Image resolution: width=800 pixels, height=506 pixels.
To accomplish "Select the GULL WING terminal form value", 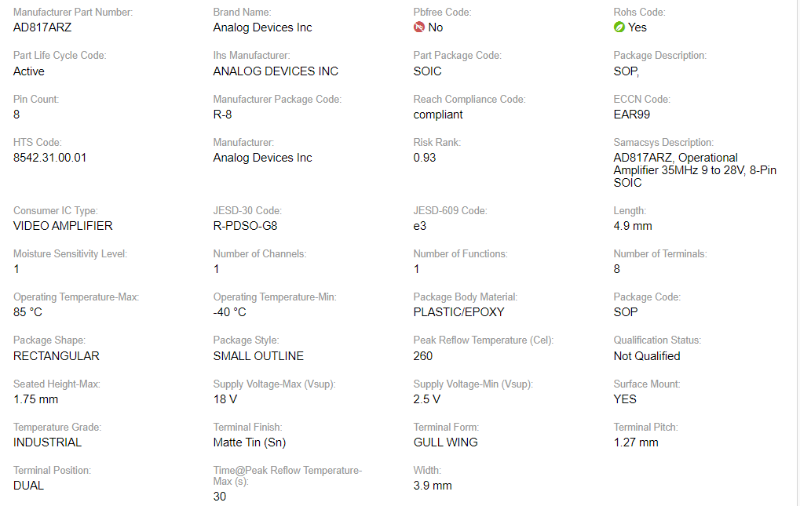I will point(445,442).
